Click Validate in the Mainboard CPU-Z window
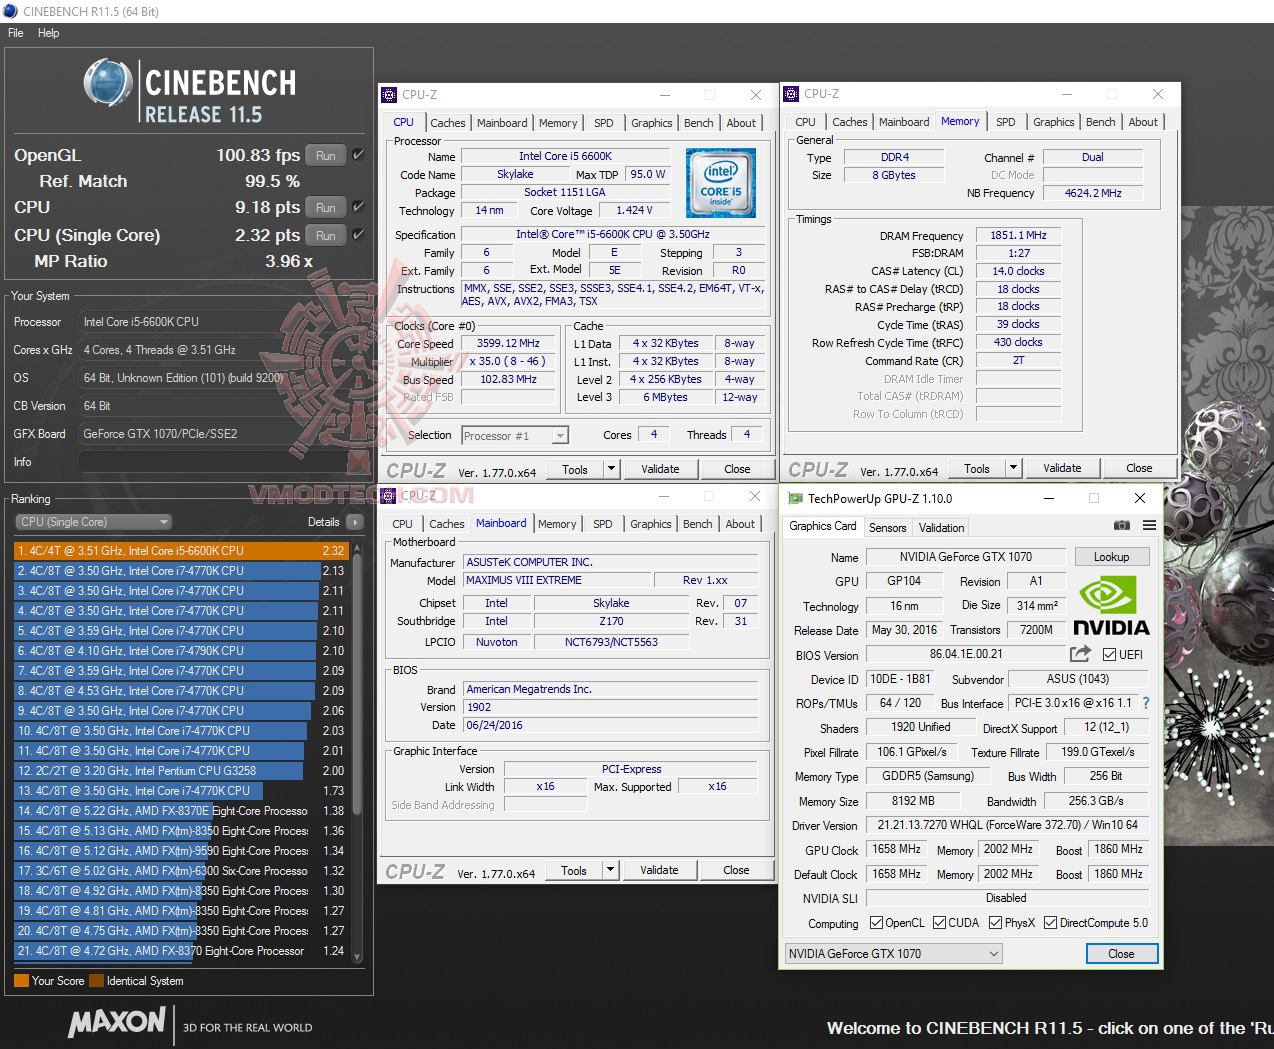 659,870
